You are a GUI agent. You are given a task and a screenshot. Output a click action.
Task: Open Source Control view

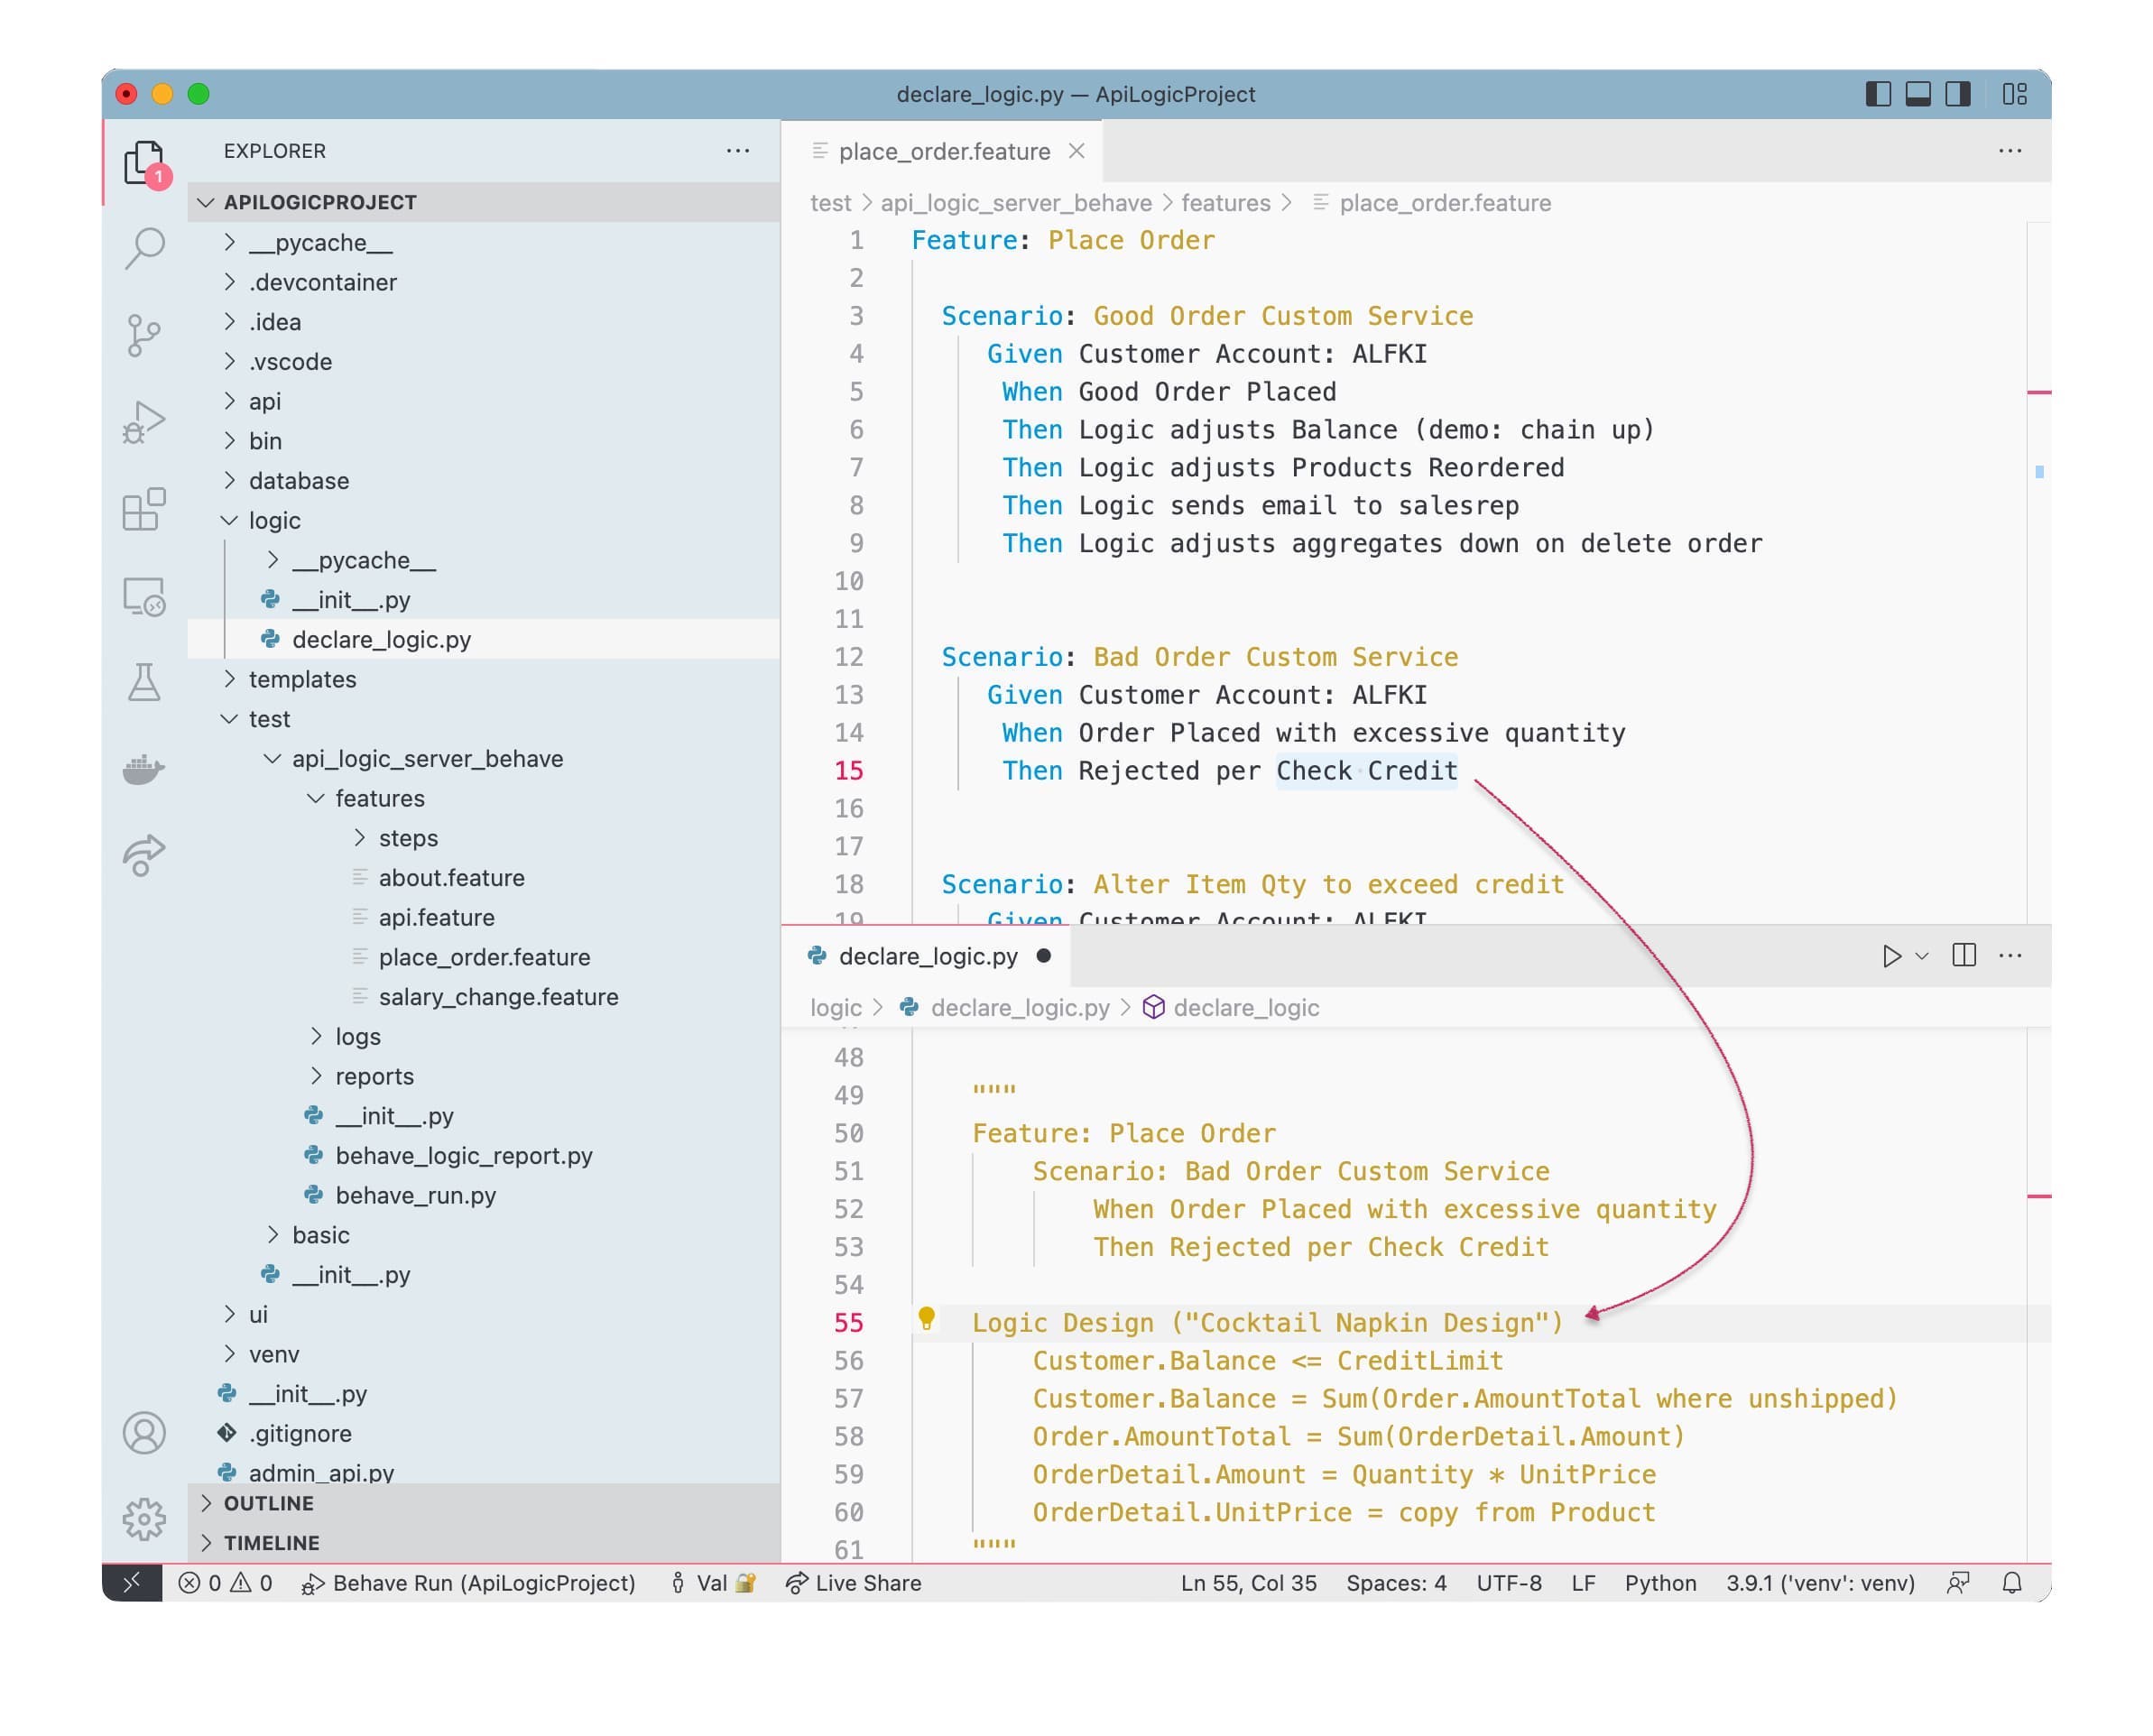point(144,335)
